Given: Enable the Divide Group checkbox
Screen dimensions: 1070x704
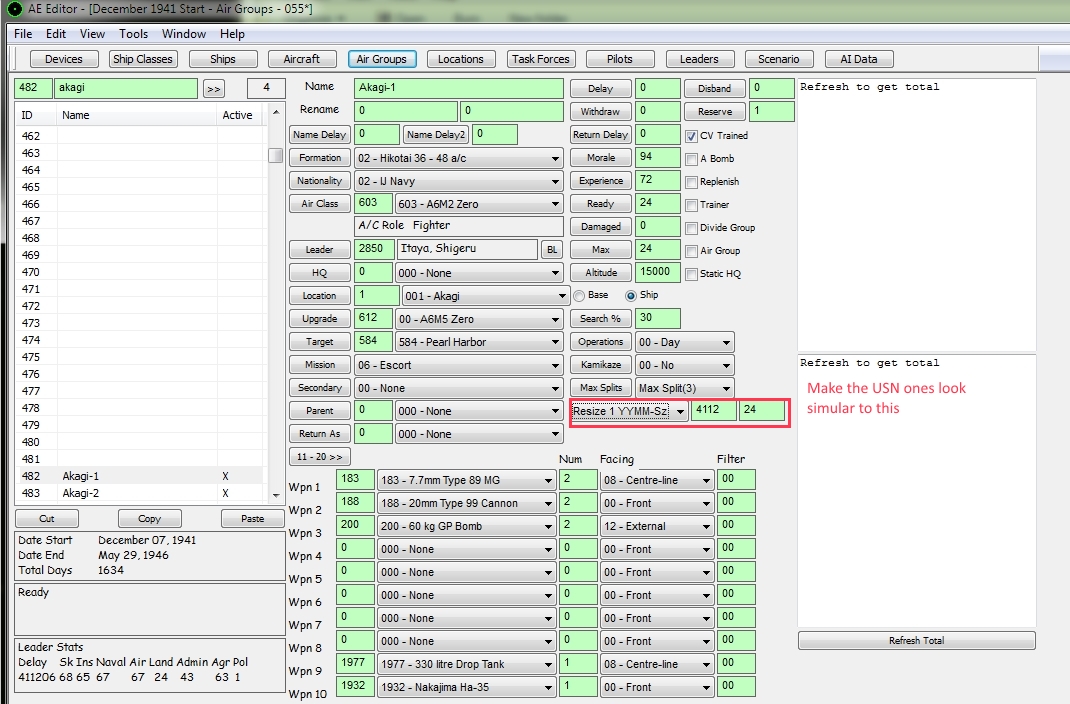Looking at the screenshot, I should (x=691, y=228).
